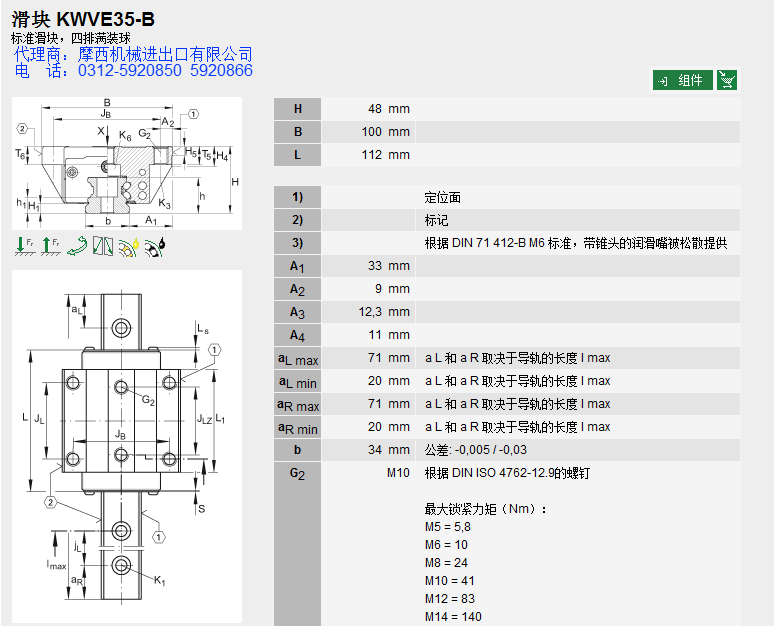The width and height of the screenshot is (774, 626).
Task: Click the agent name 摩西机械进出口有限公司
Action: (x=165, y=54)
